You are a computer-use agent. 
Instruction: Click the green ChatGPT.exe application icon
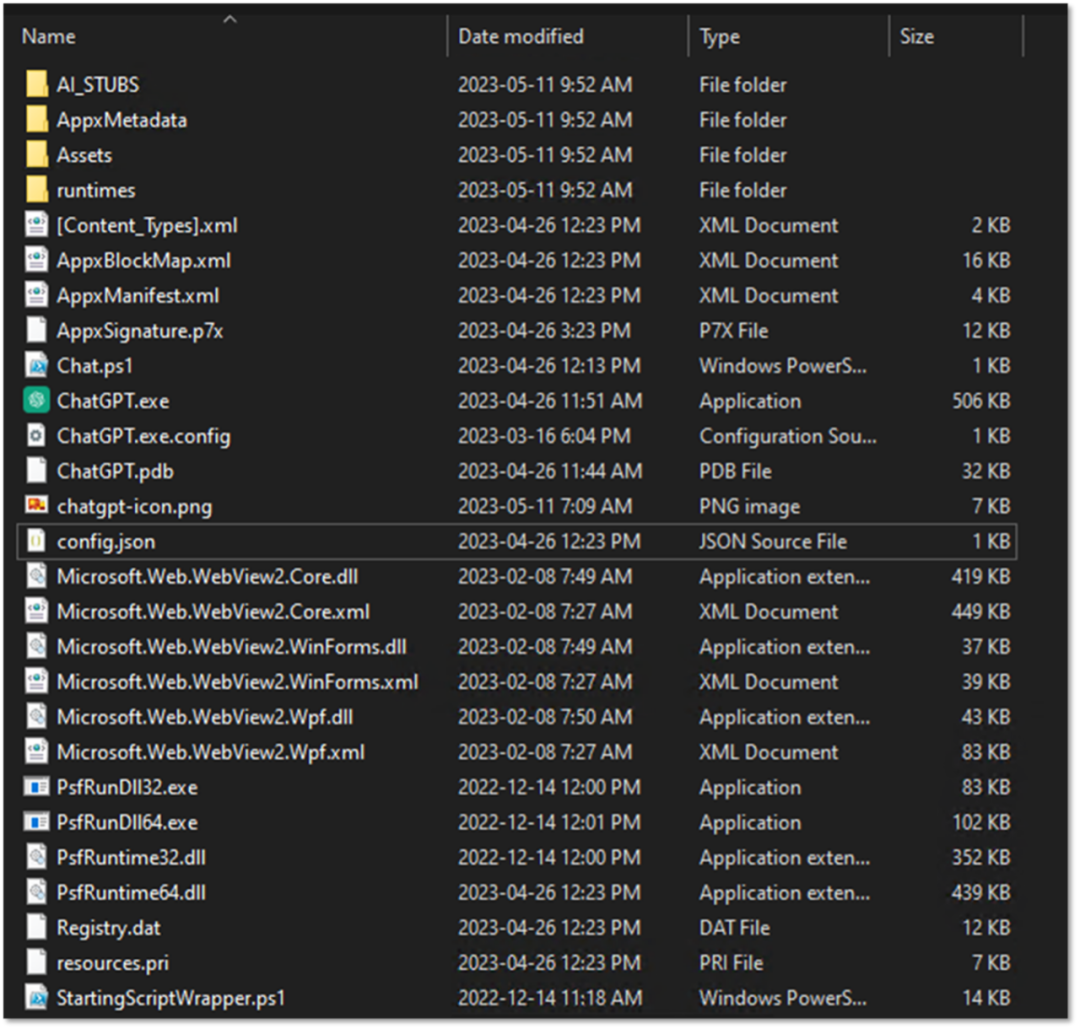click(37, 400)
